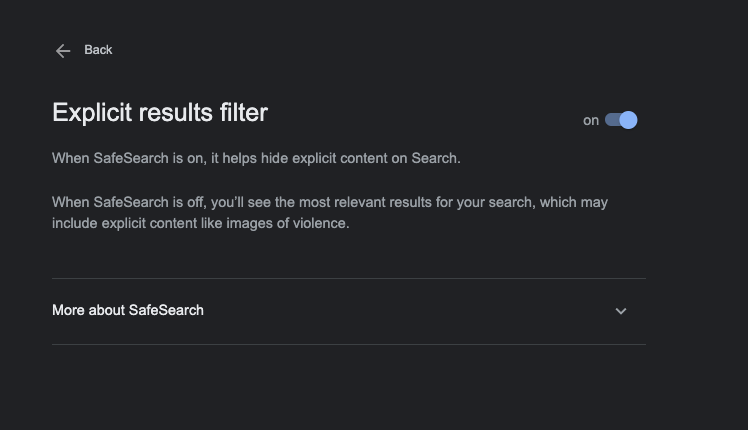Go back using the left arrow
The image size is (748, 430).
tap(63, 50)
